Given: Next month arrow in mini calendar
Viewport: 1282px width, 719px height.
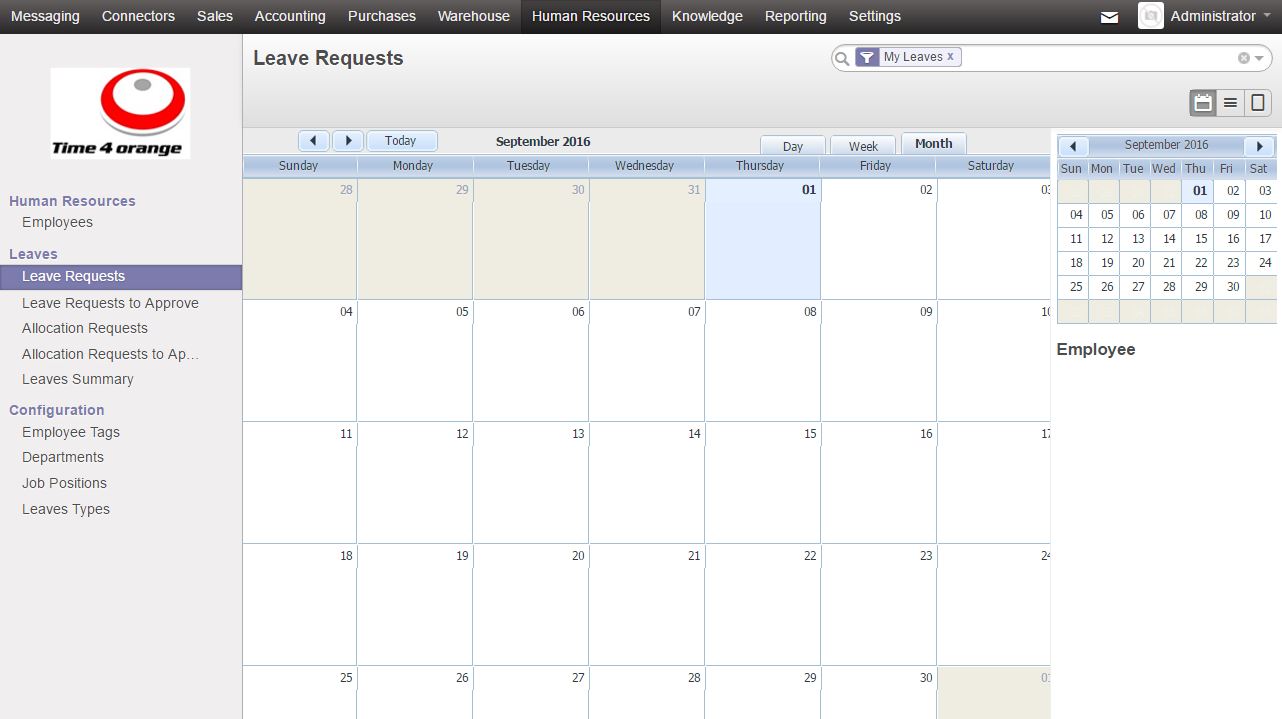Looking at the screenshot, I should point(1260,146).
